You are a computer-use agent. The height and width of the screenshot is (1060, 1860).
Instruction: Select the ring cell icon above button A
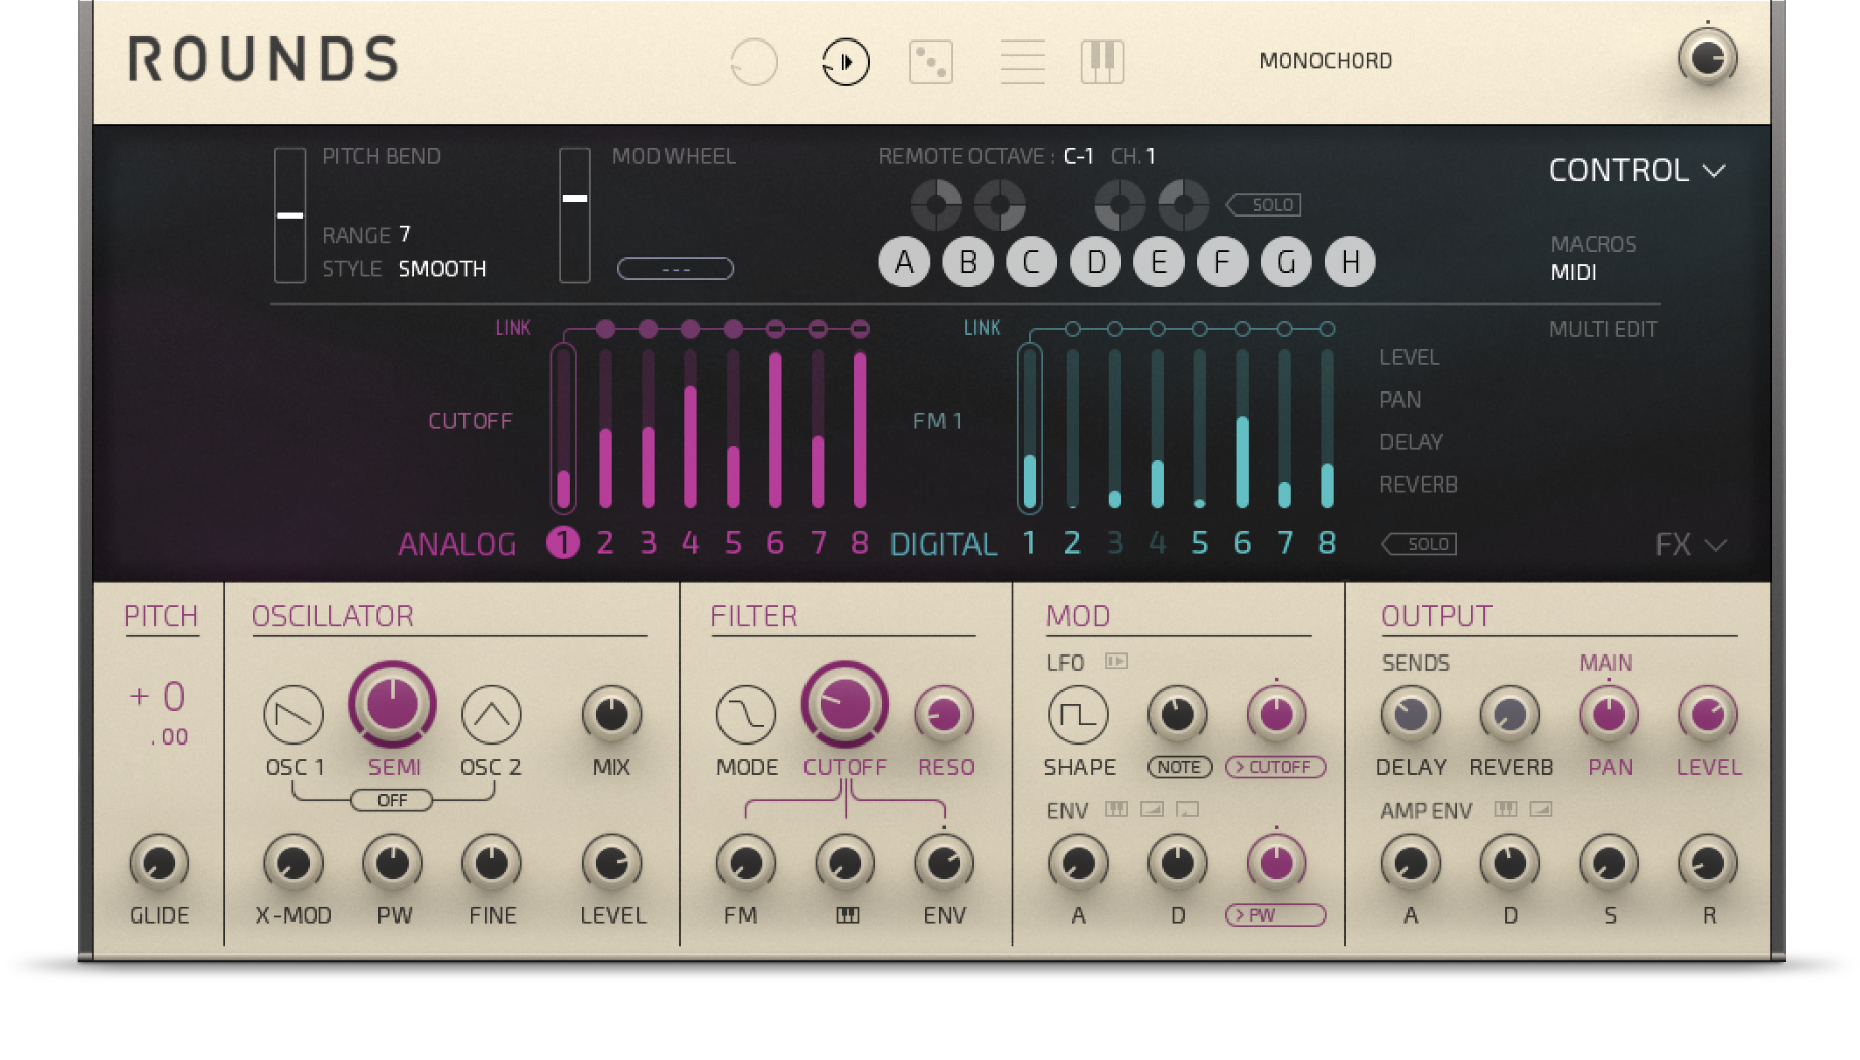tap(936, 205)
